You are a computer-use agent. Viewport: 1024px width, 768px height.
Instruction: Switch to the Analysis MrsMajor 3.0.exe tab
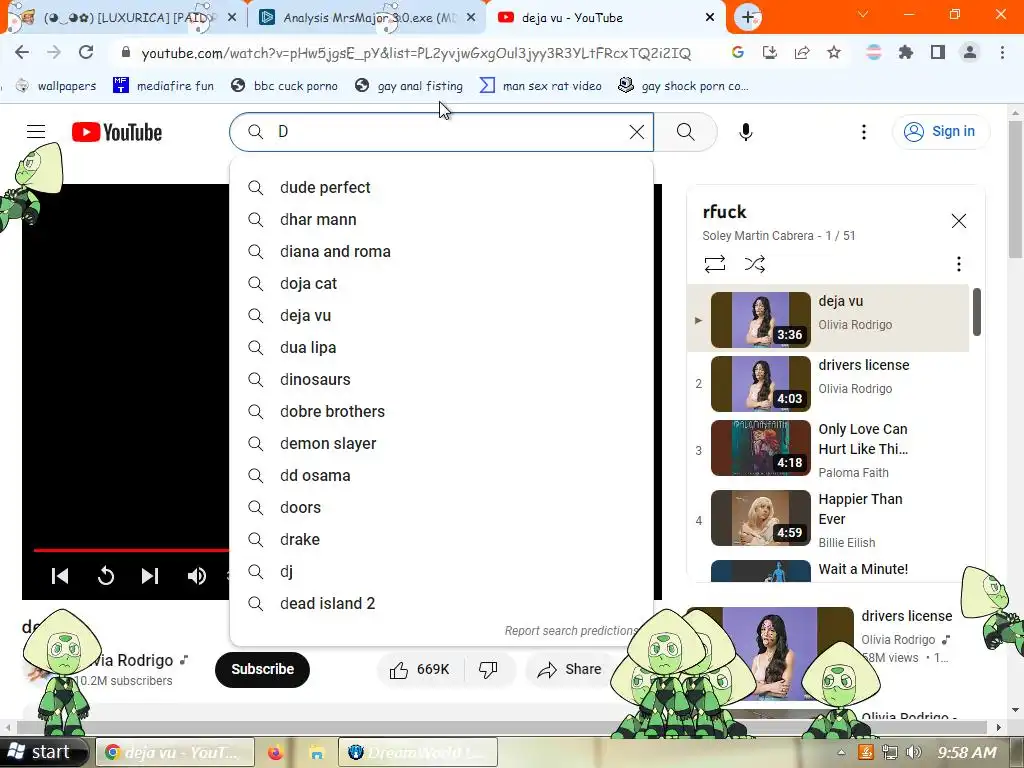[x=366, y=18]
